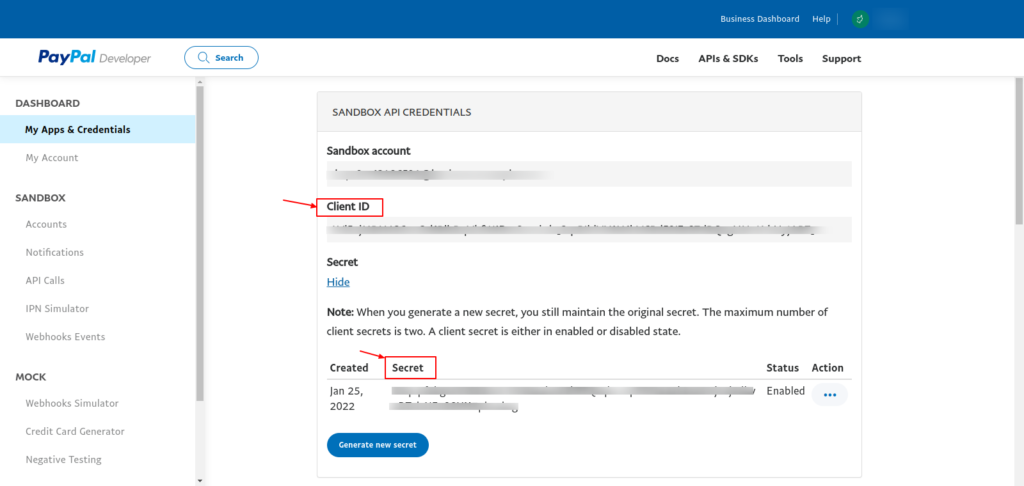This screenshot has width=1024, height=486.
Task: Open Notifications in sidebar
Action: pos(55,252)
